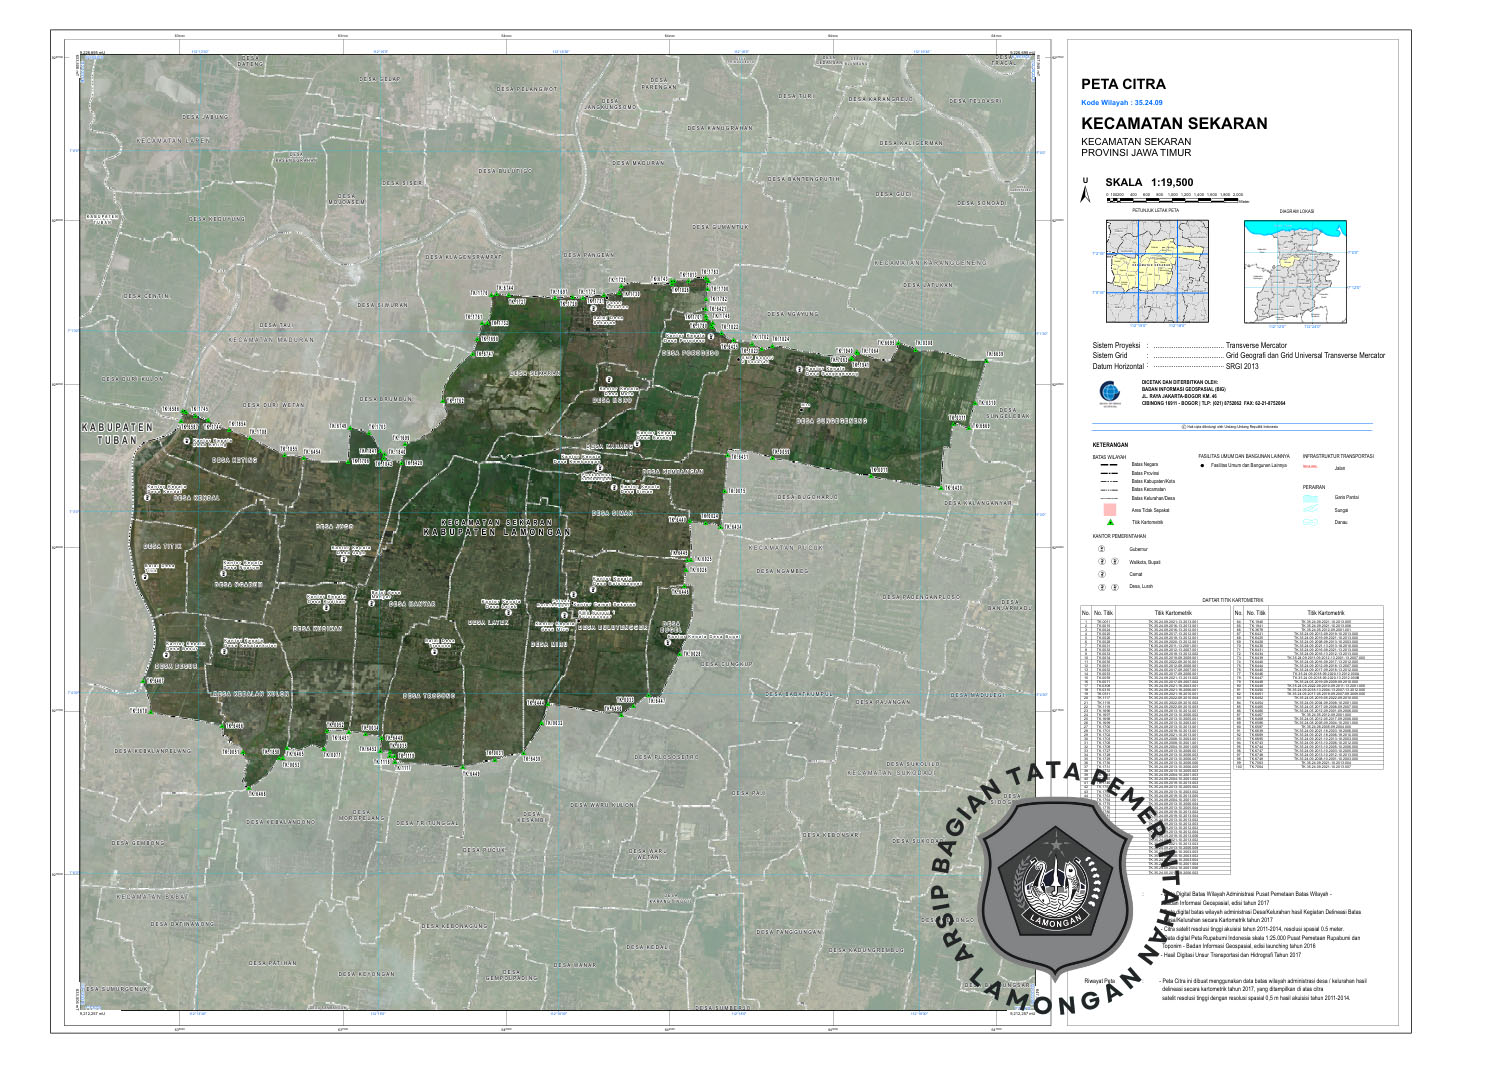1510x1065 pixels.
Task: Select the Gubernur office symbol in legend
Action: point(1102,549)
